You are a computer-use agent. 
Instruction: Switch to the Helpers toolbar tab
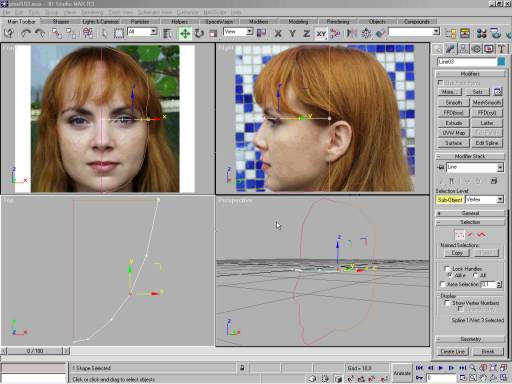180,22
